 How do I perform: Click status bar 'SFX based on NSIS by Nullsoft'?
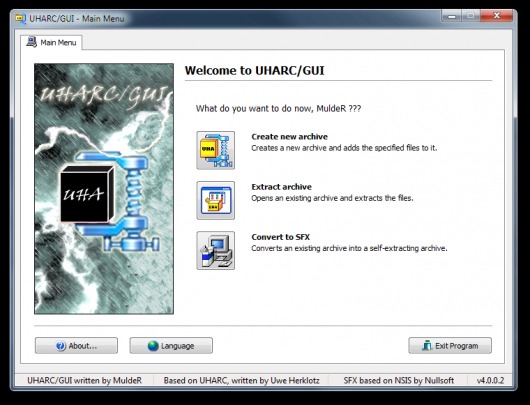point(399,380)
